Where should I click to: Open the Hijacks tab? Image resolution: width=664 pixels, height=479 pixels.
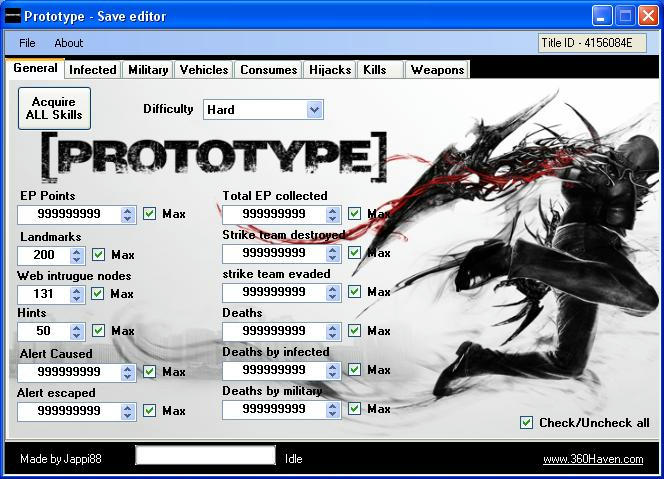click(330, 70)
